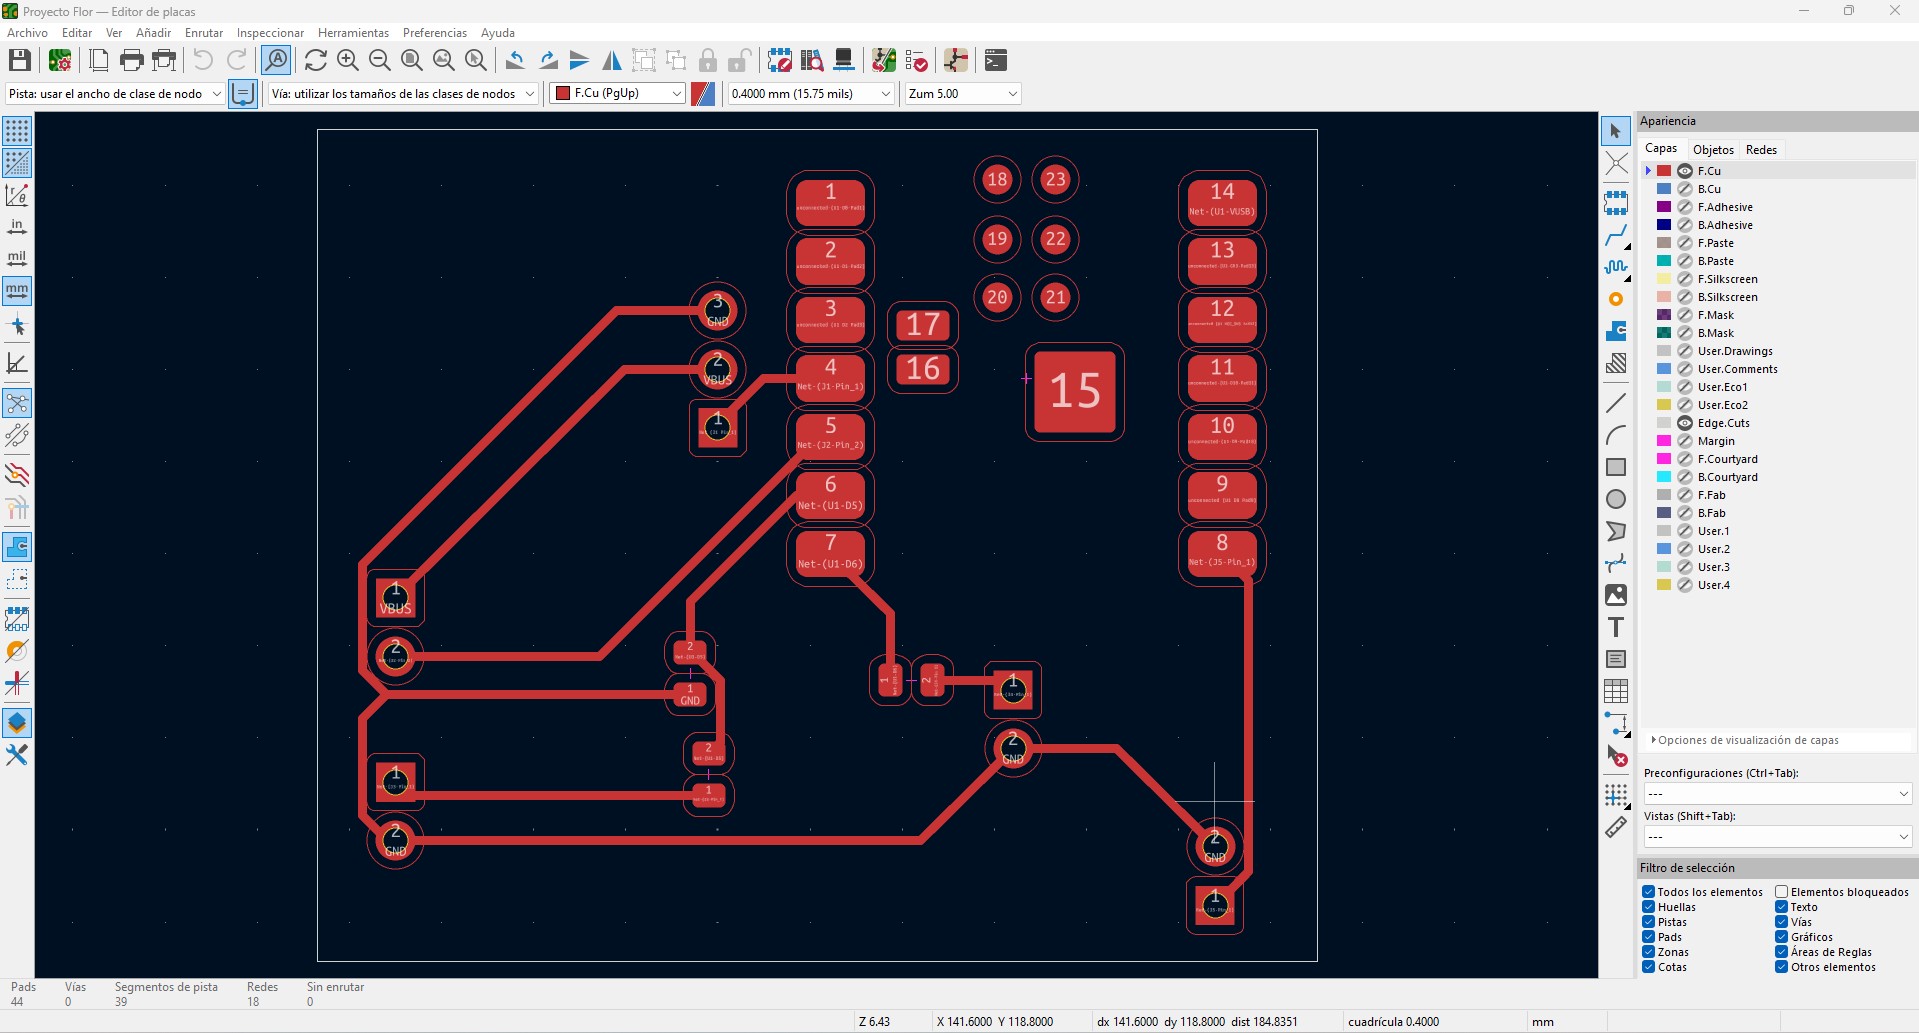Open the Ayuda menu

coord(498,33)
